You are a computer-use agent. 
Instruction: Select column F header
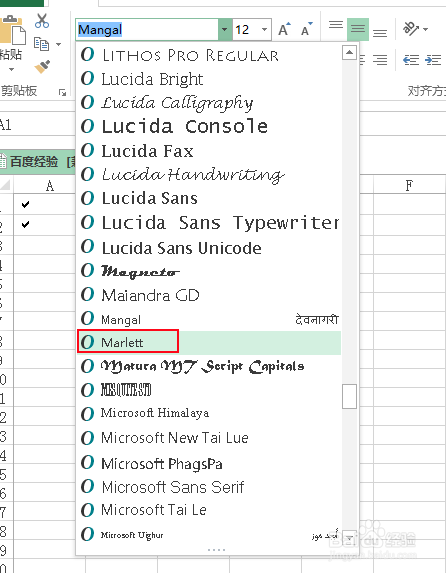point(409,186)
